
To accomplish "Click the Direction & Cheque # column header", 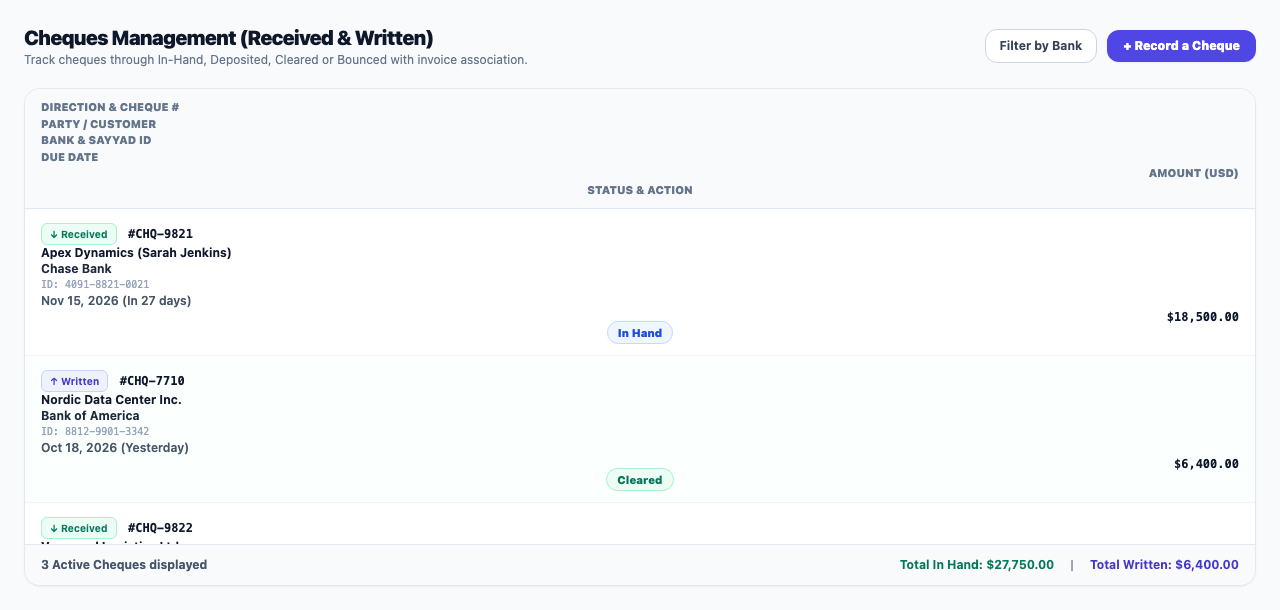I will coord(110,107).
